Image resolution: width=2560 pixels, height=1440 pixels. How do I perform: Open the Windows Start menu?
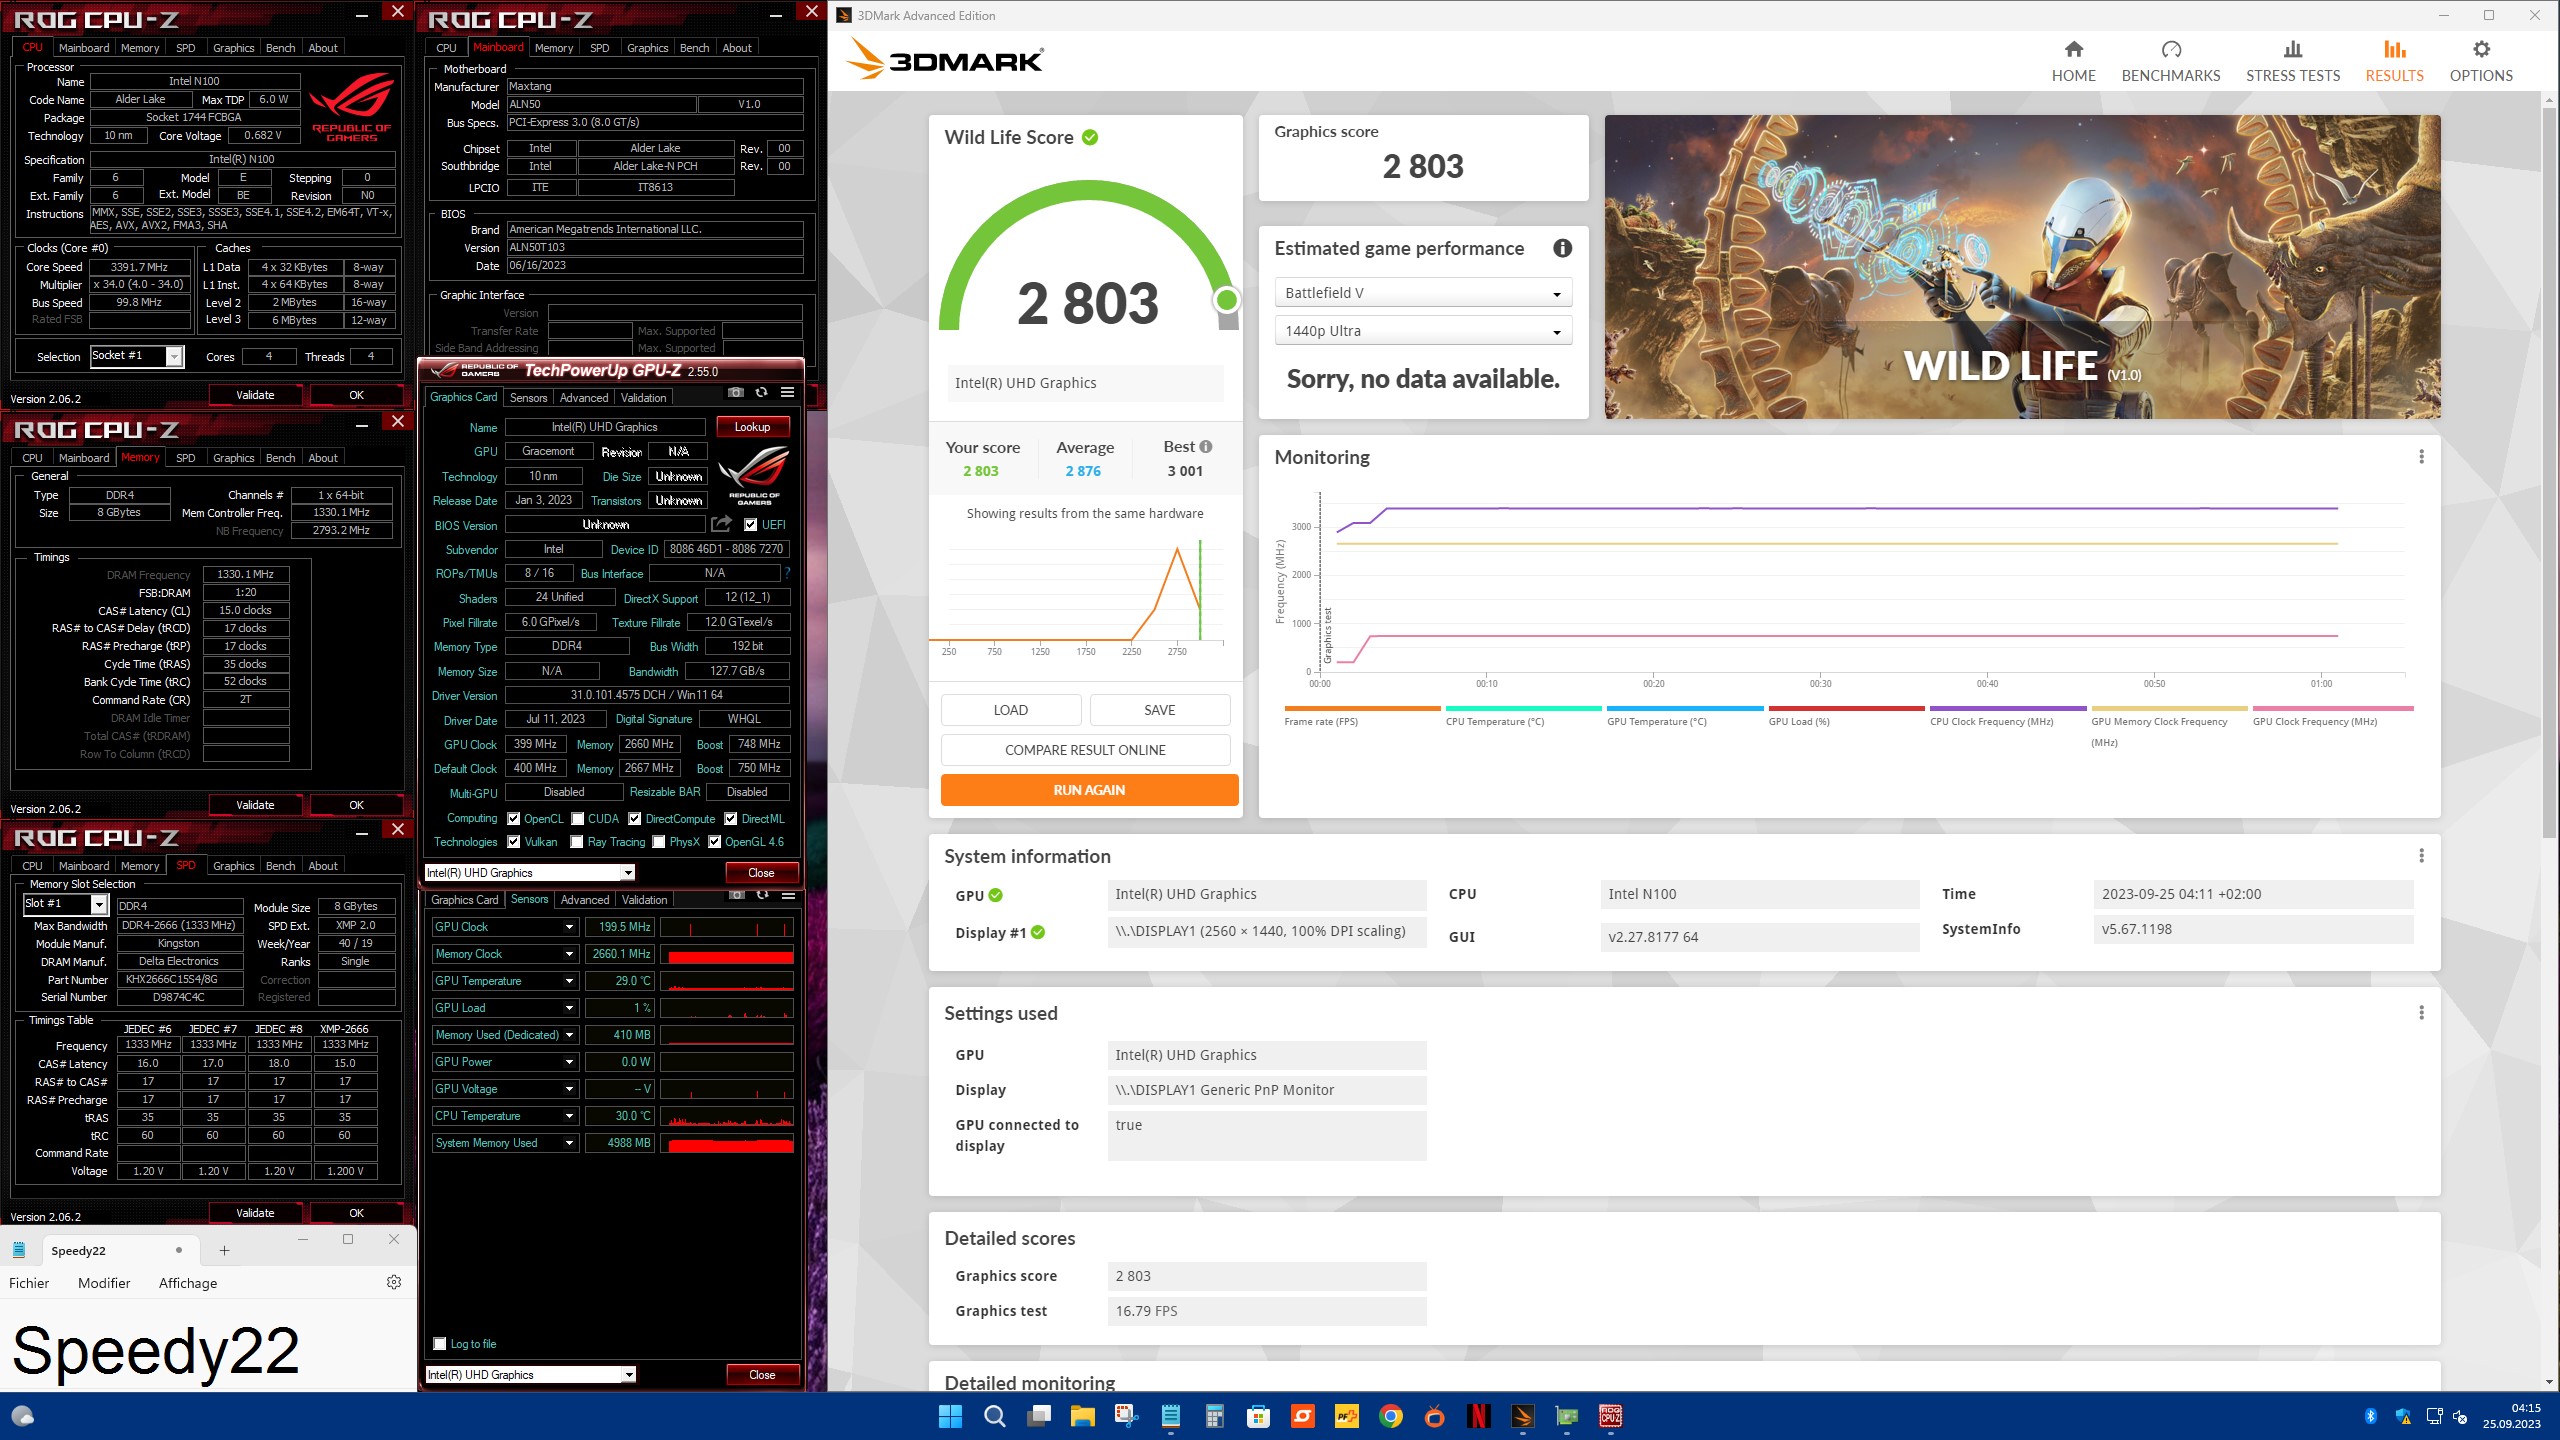(x=950, y=1416)
